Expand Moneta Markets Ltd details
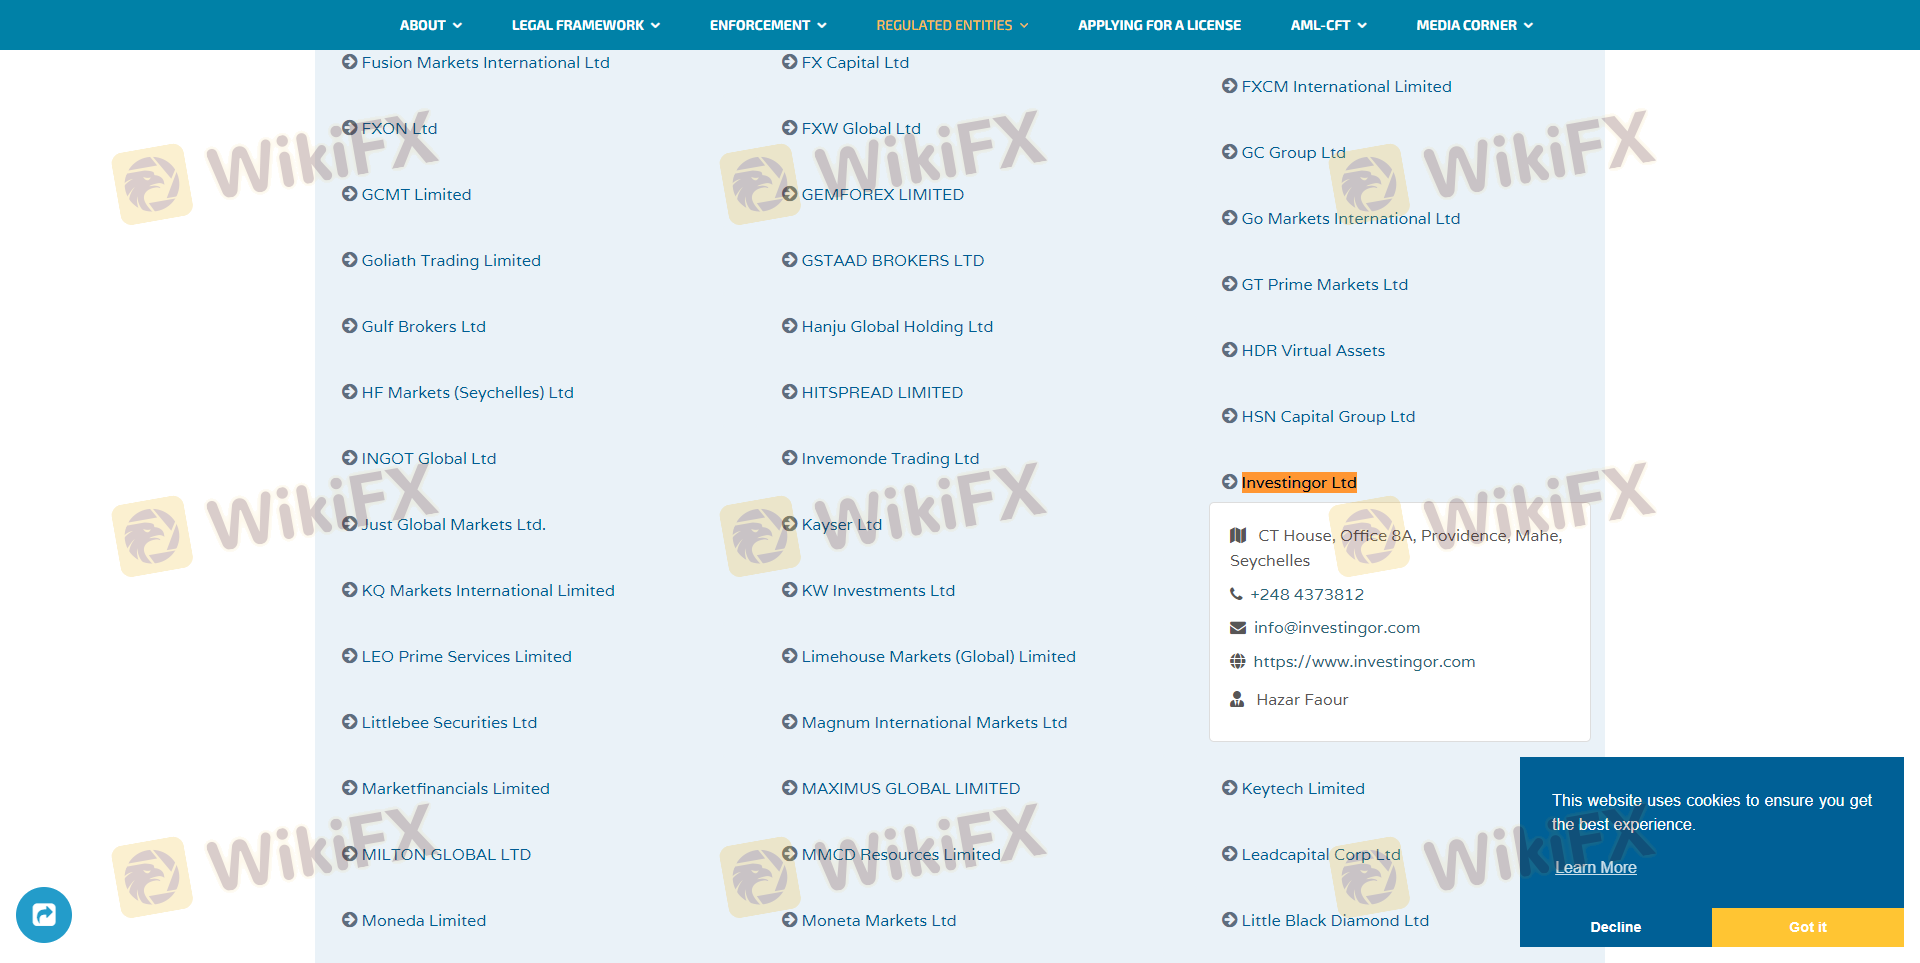 (878, 920)
